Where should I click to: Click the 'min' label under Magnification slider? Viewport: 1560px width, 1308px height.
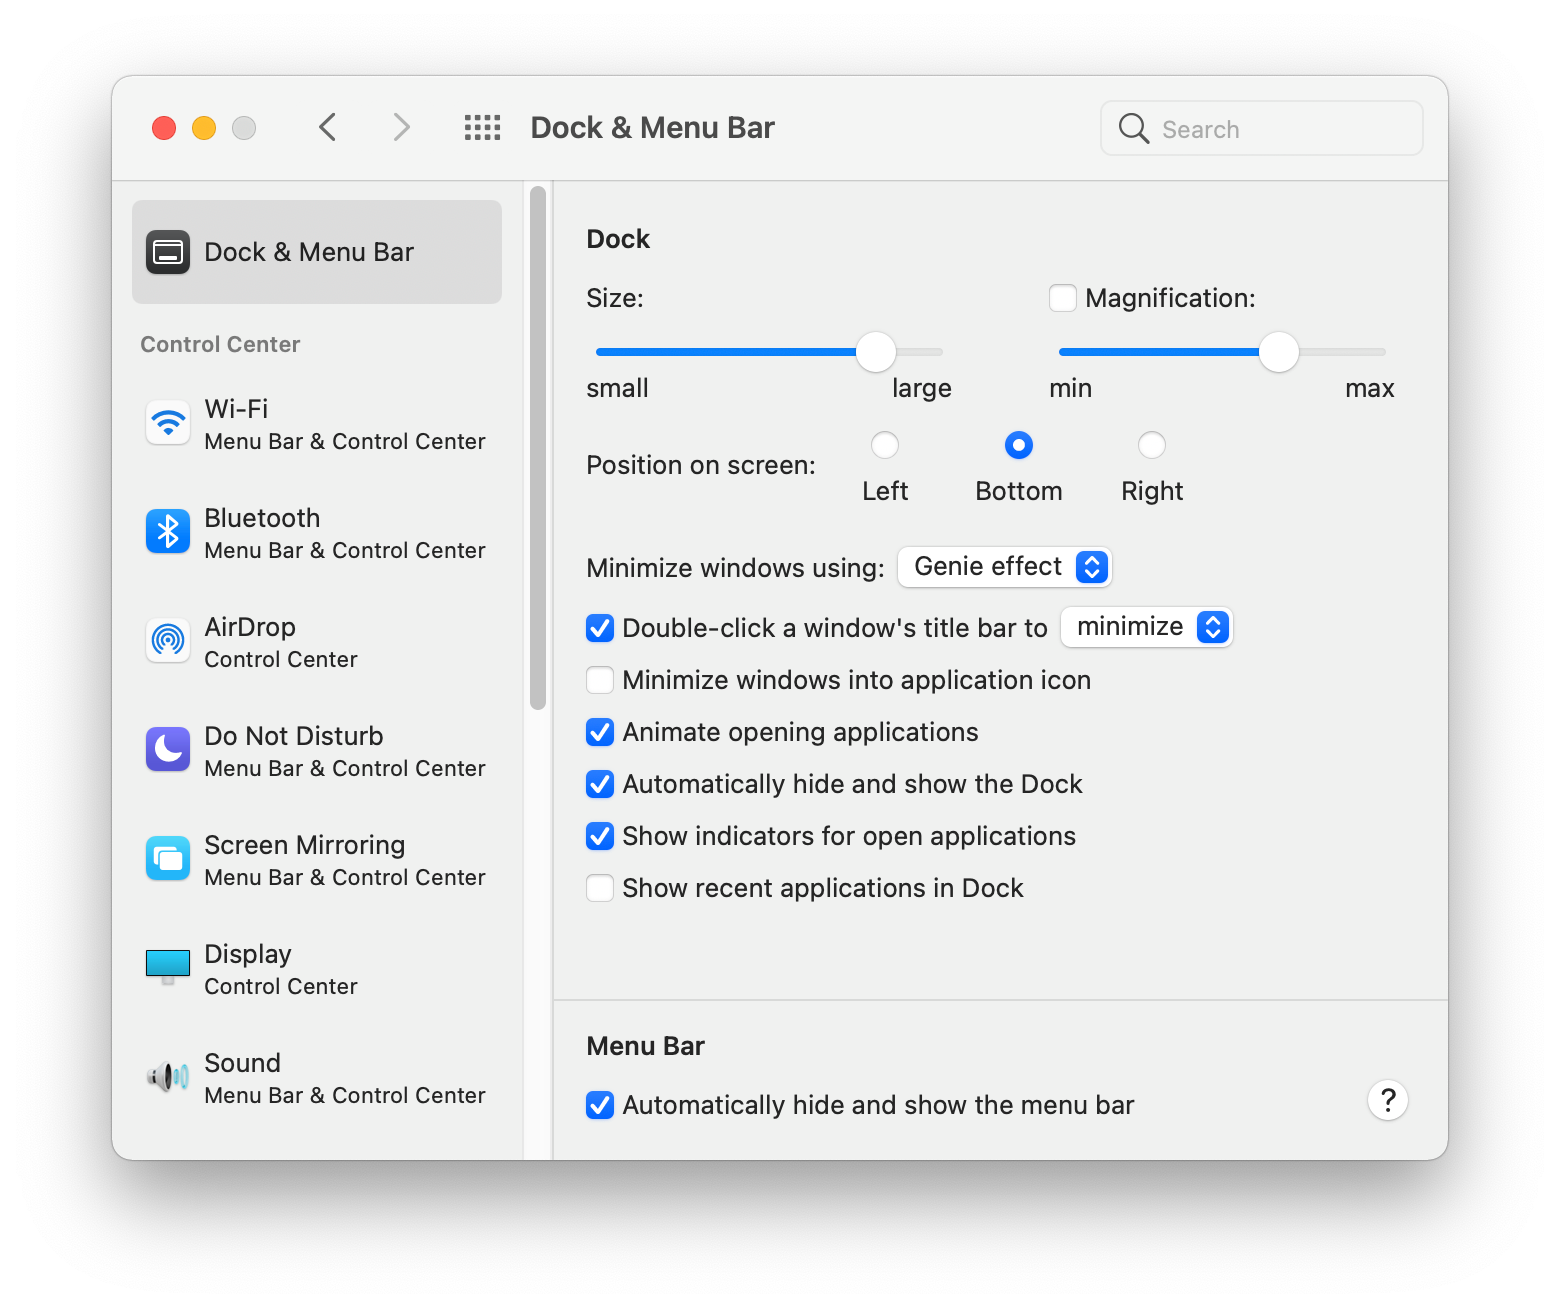(1070, 388)
